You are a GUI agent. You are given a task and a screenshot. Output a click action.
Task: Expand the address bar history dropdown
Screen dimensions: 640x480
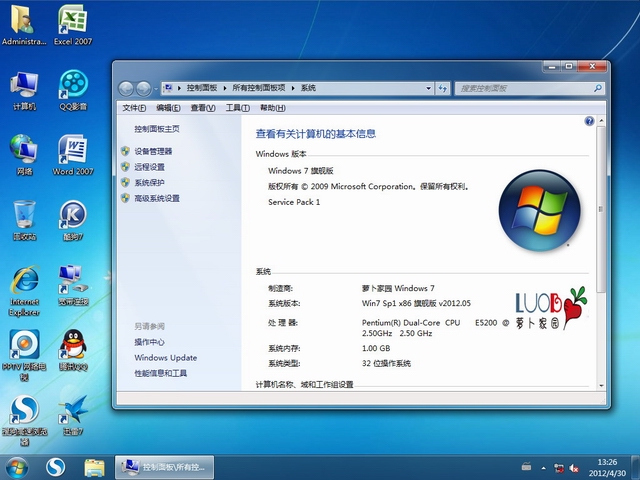pyautogui.click(x=428, y=88)
